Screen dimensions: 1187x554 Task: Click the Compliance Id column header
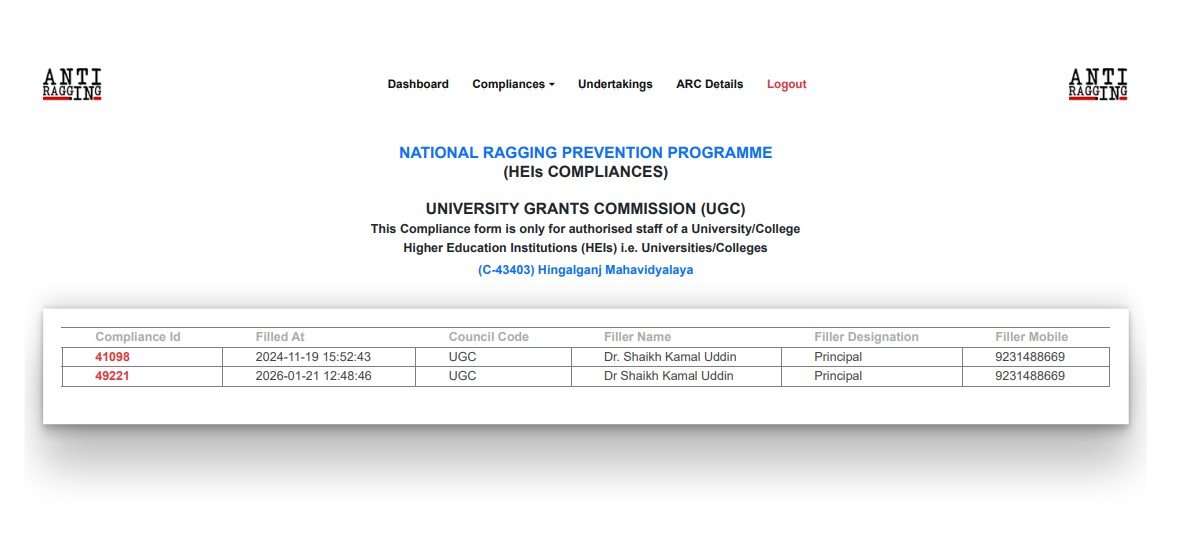click(138, 337)
